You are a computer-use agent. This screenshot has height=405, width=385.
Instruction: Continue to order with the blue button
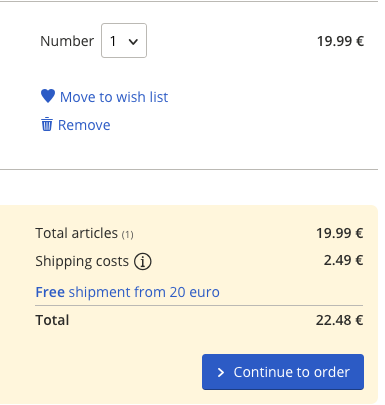[283, 372]
